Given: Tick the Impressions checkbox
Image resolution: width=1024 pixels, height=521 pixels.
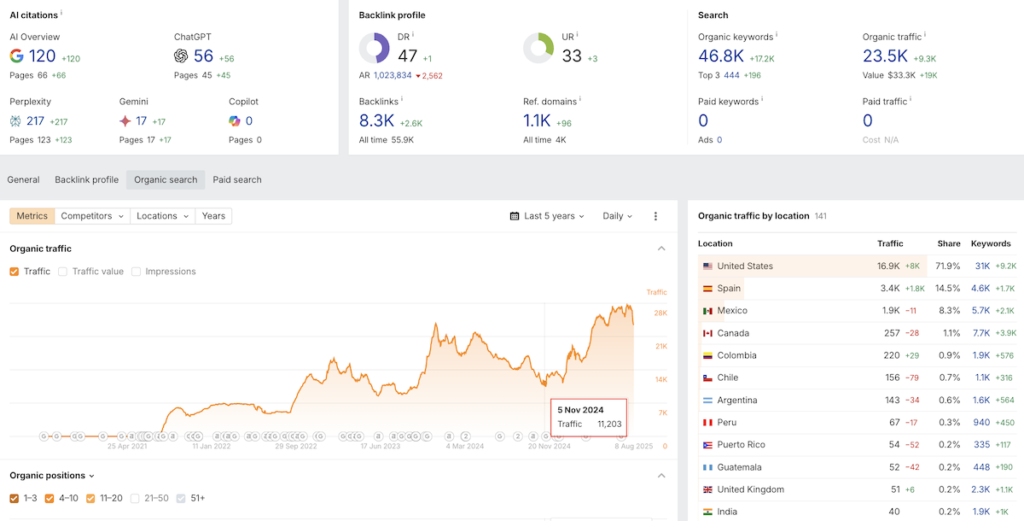Looking at the screenshot, I should coord(135,271).
